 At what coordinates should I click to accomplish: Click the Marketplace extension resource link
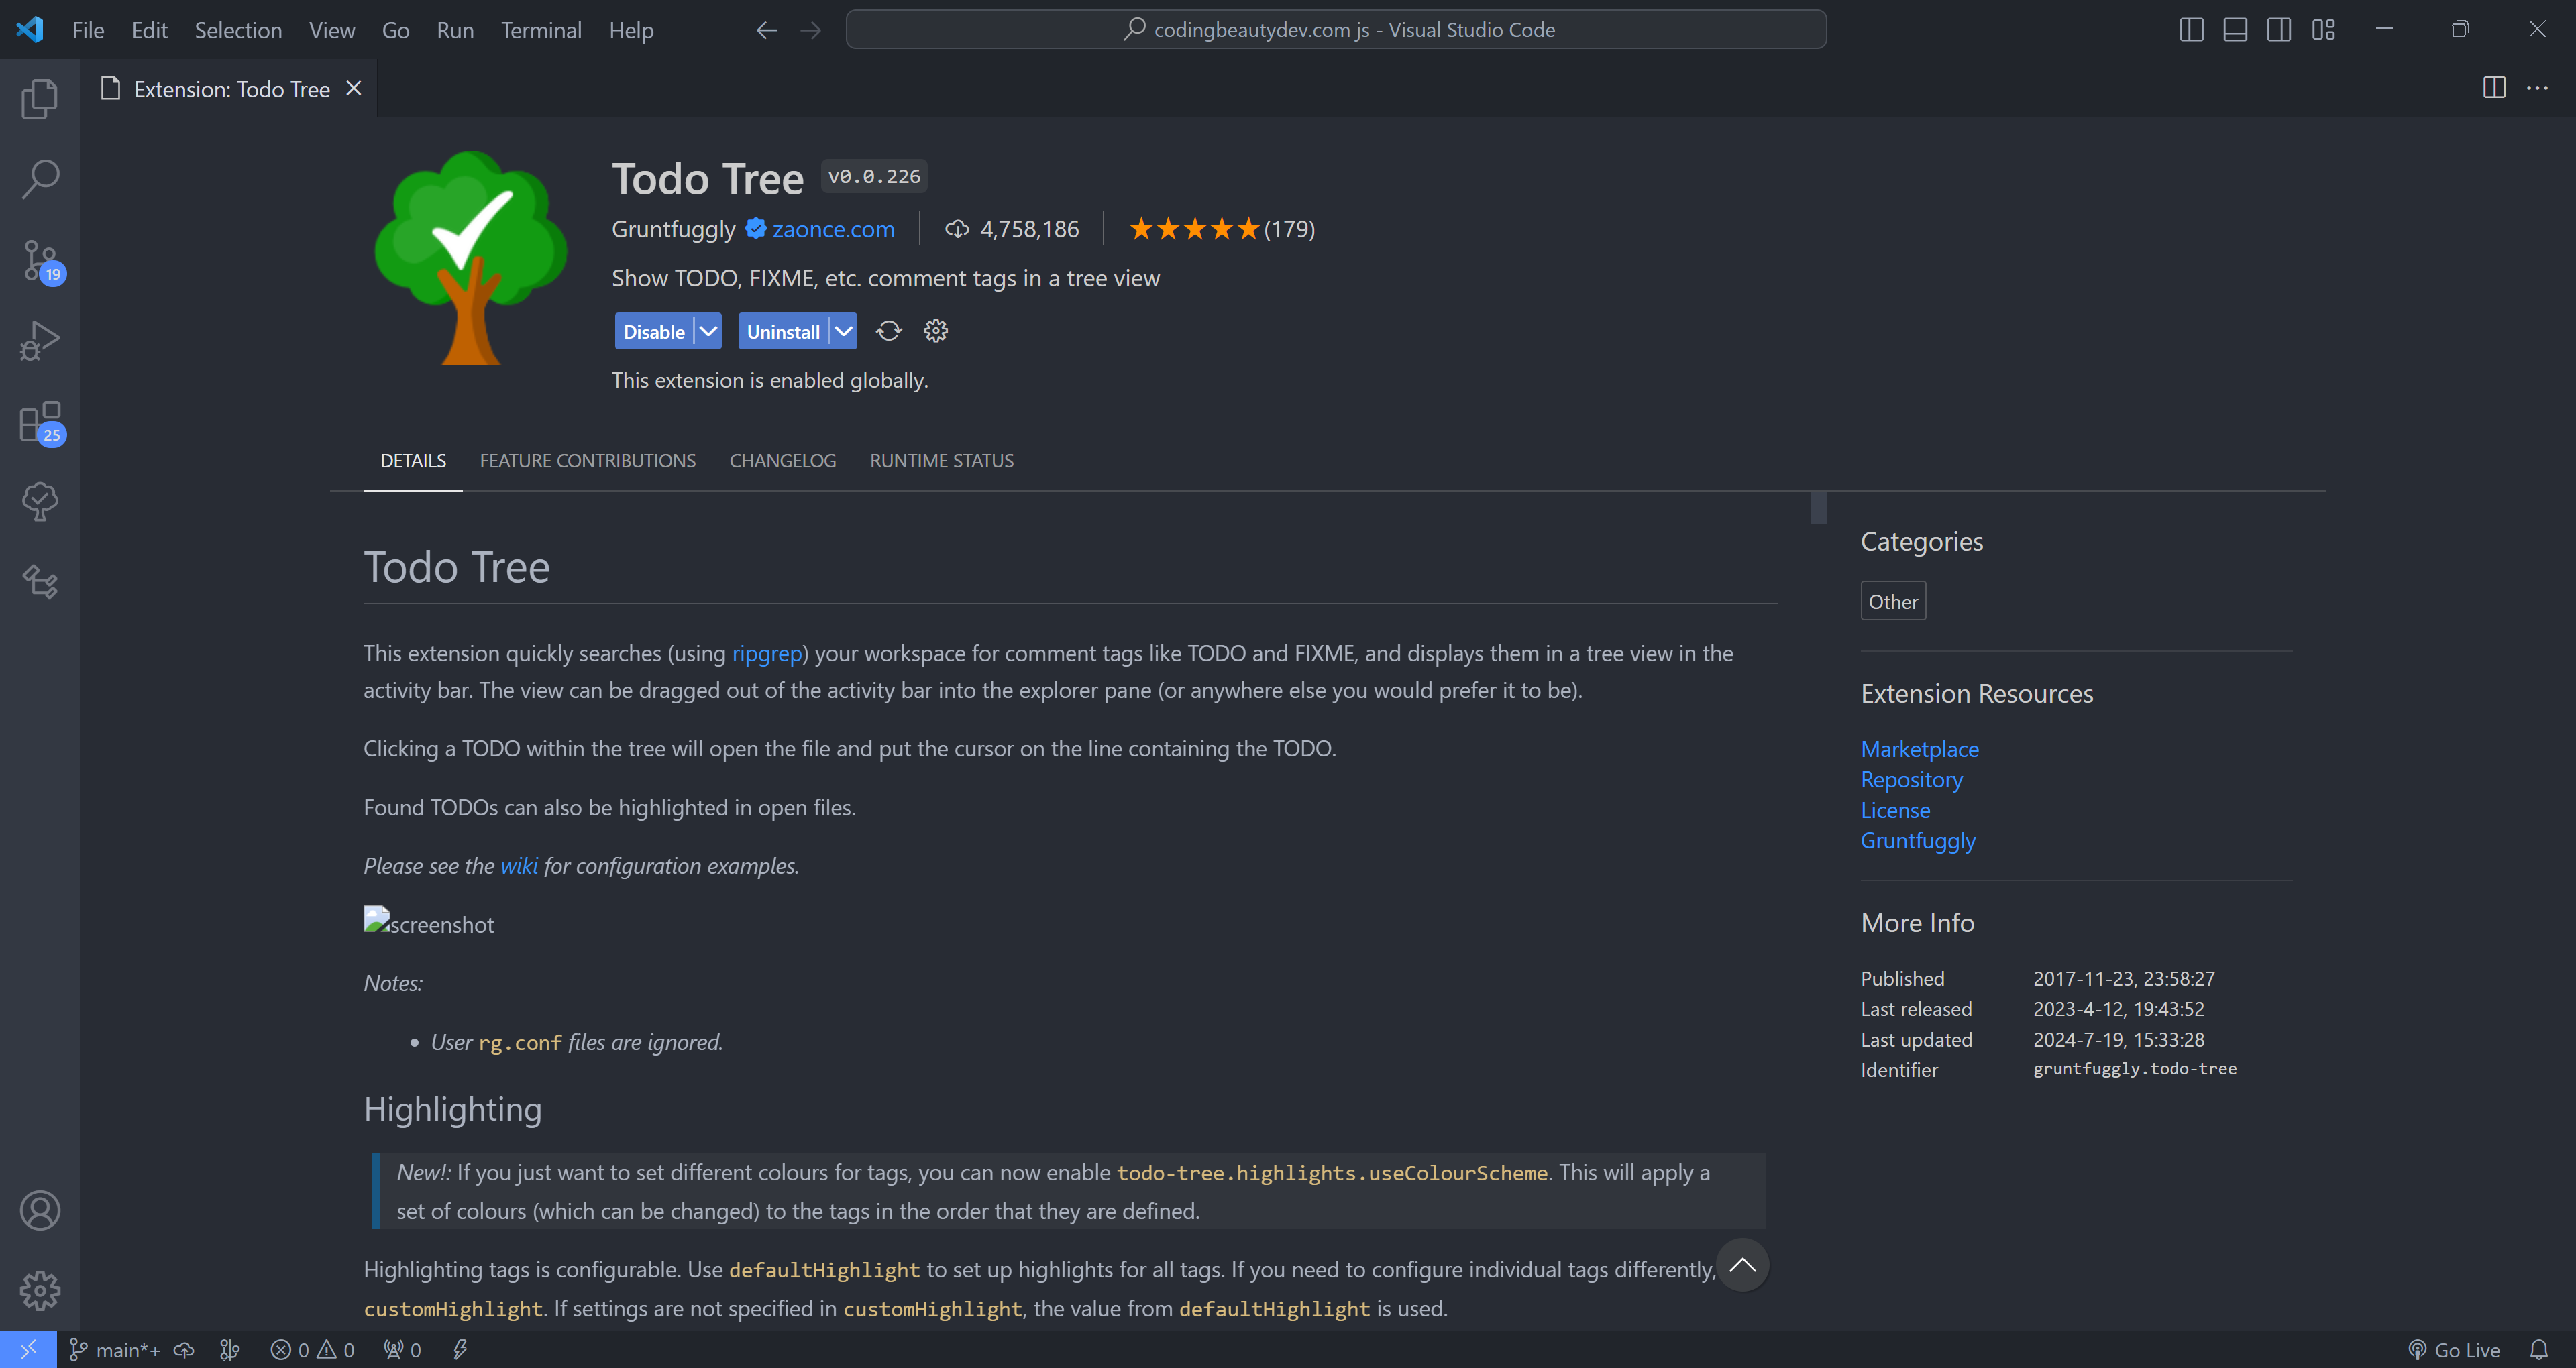click(1920, 748)
